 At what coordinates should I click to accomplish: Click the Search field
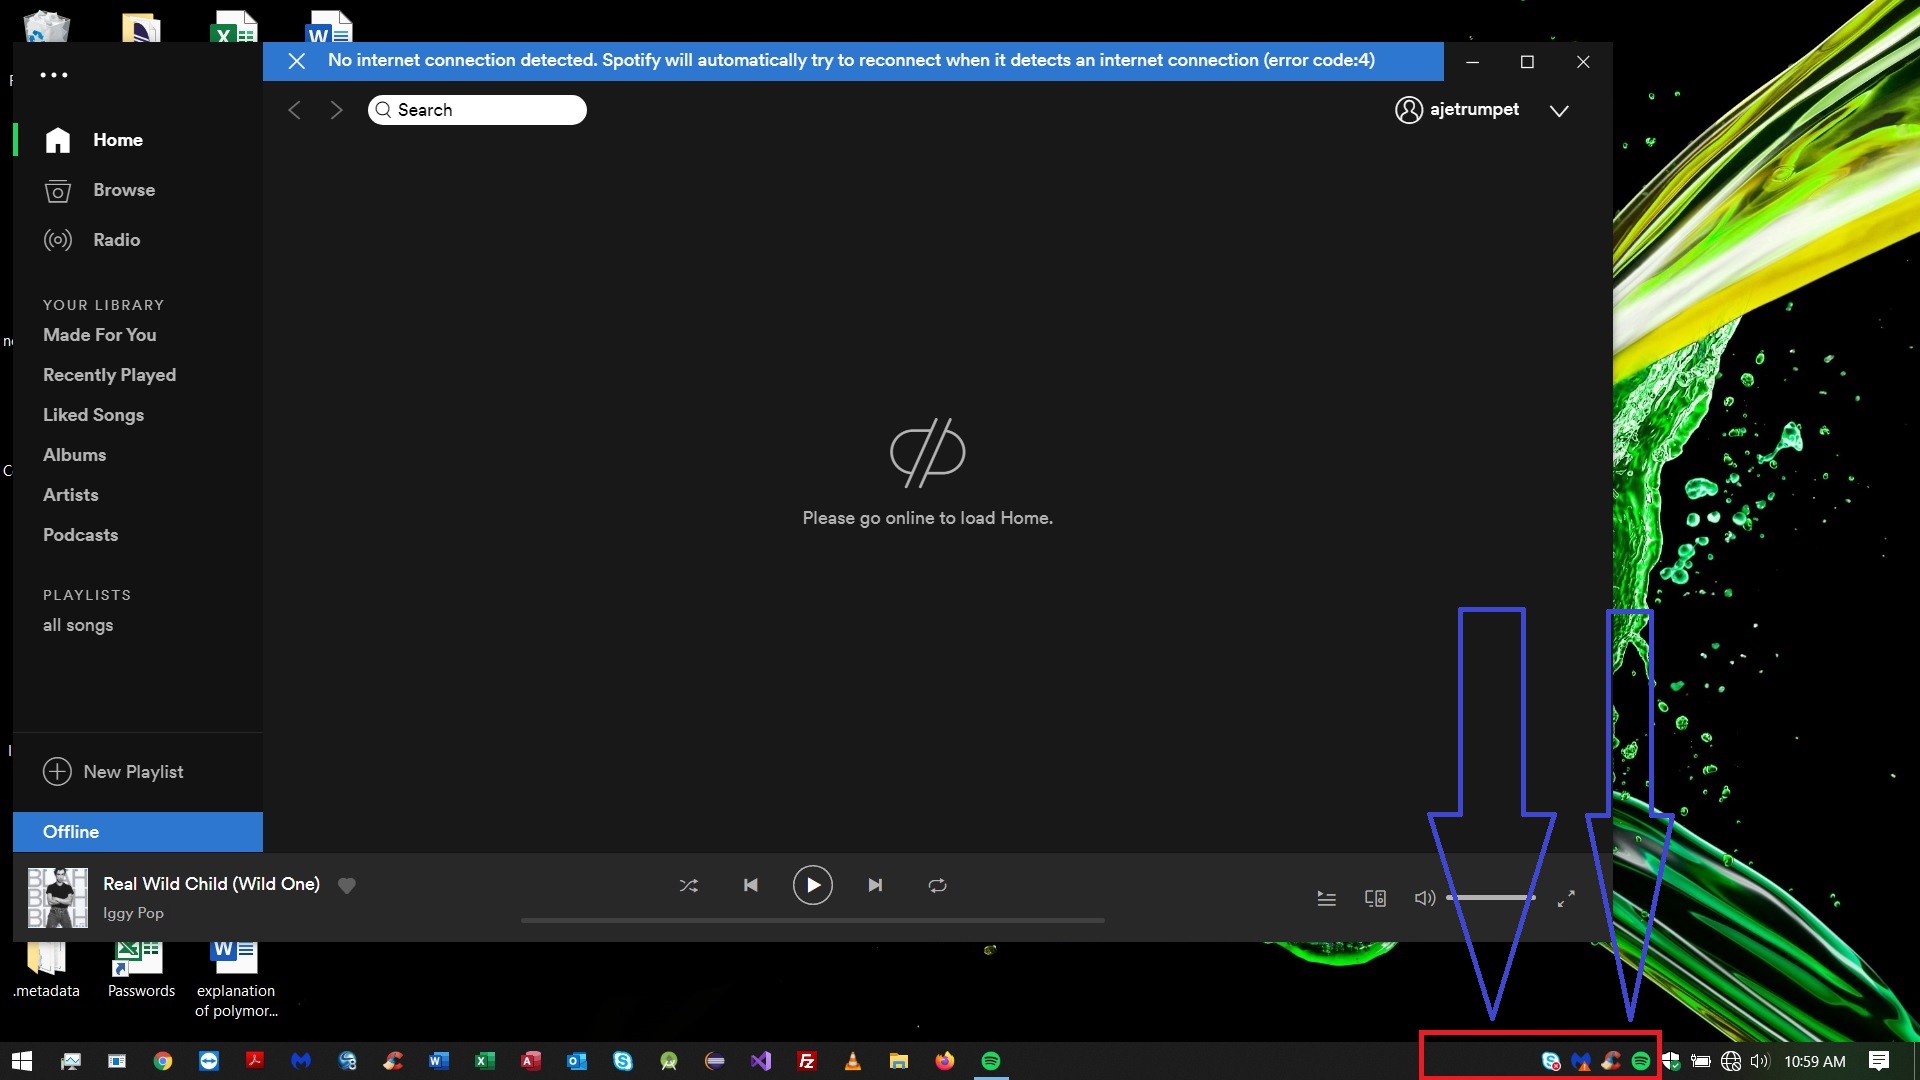pos(477,110)
